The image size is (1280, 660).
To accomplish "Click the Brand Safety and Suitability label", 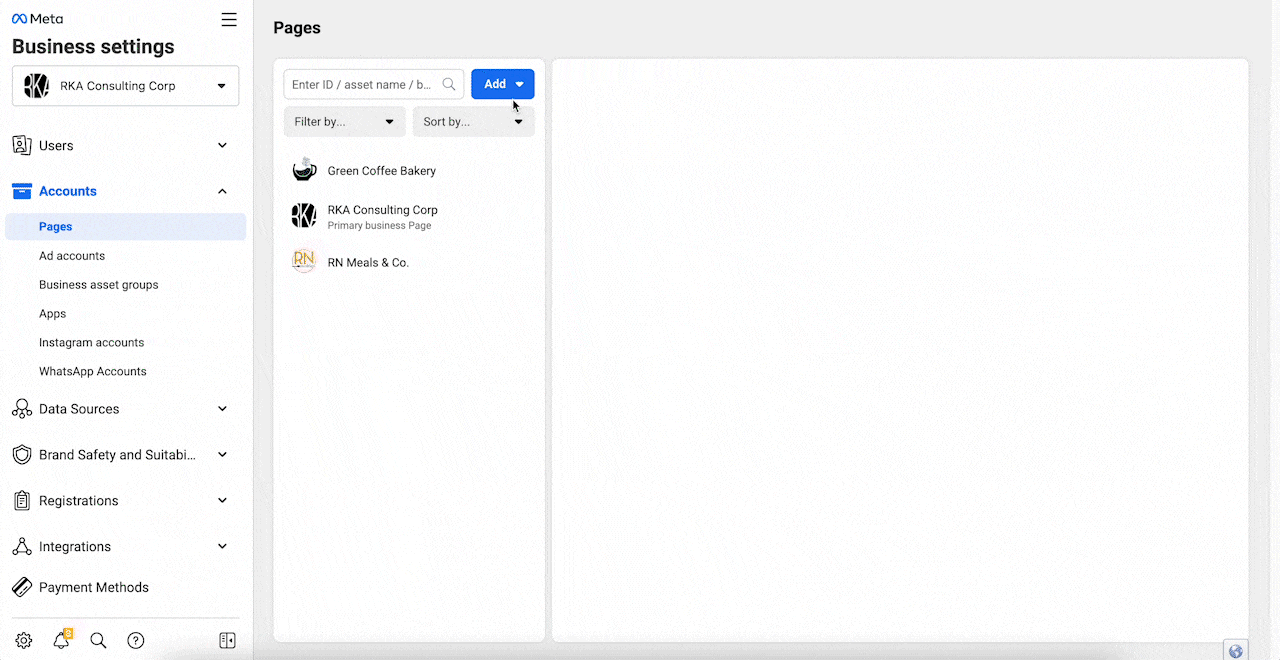I will point(118,455).
